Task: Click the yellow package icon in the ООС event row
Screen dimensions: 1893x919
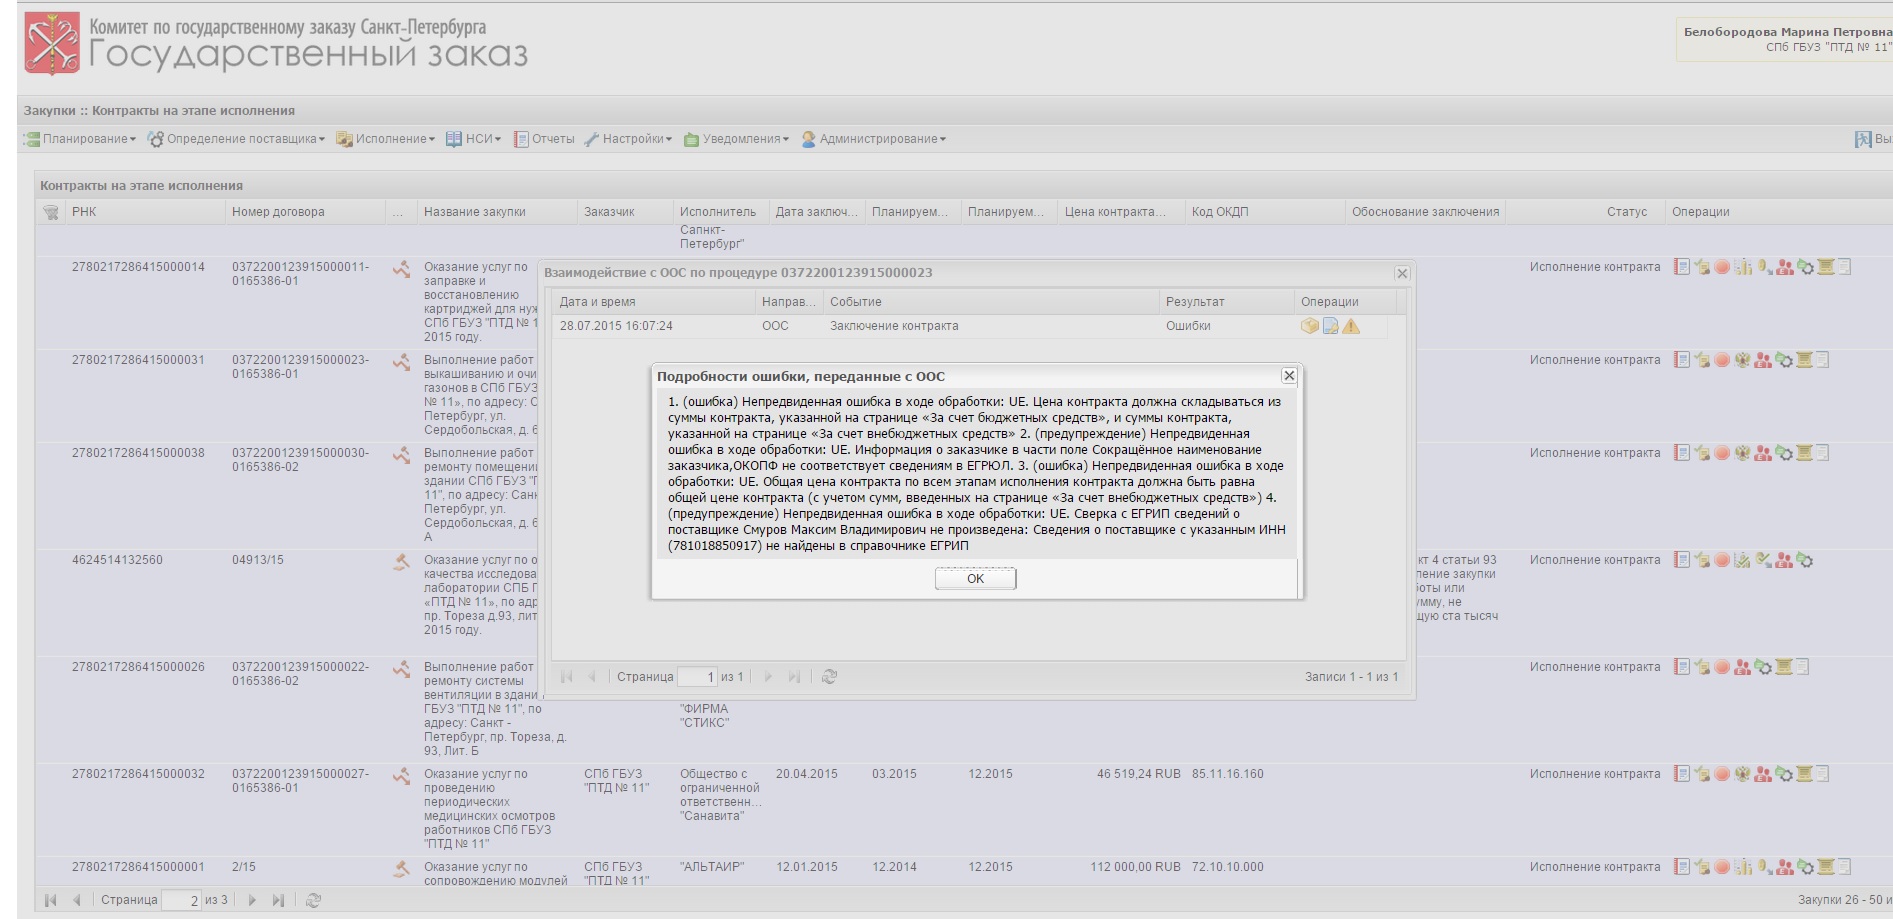Action: (x=1309, y=326)
